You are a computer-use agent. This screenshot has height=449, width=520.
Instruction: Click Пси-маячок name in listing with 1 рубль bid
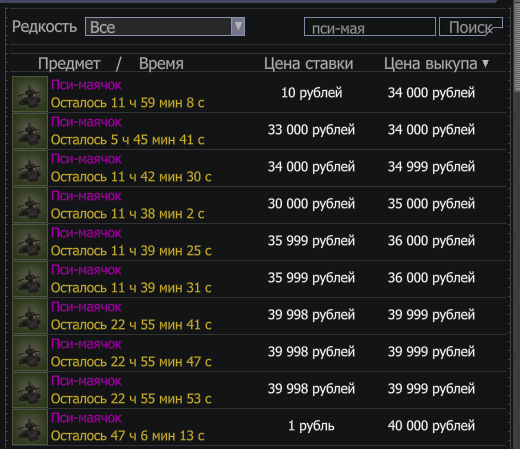click(86, 418)
